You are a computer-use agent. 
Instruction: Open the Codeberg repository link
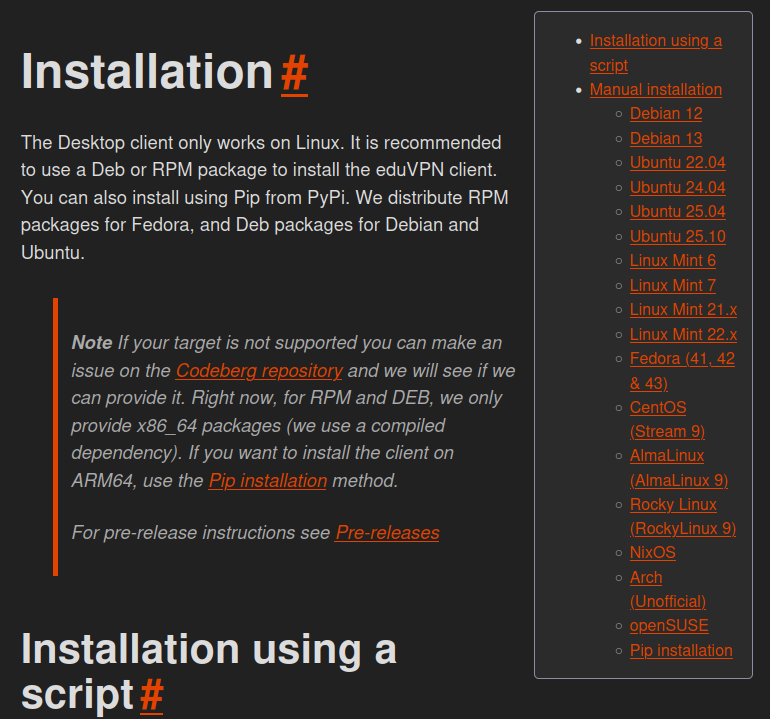pyautogui.click(x=259, y=371)
